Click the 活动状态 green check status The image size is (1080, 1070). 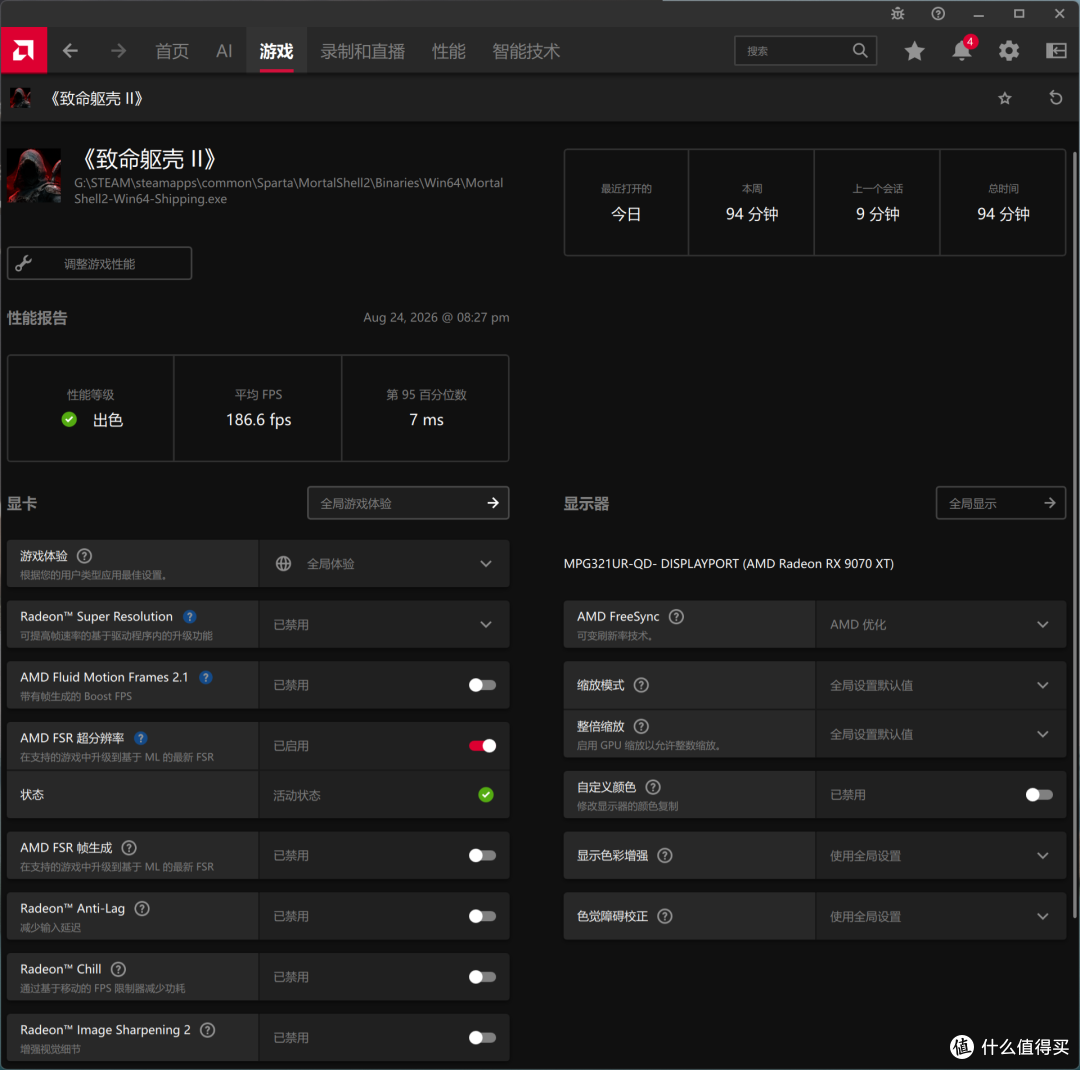[486, 794]
